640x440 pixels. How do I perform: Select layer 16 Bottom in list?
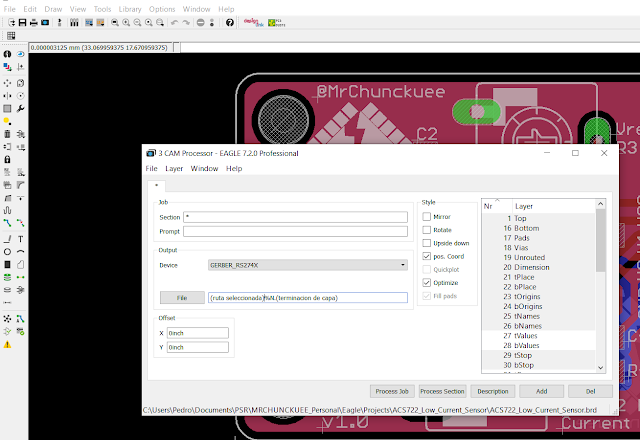coord(539,228)
